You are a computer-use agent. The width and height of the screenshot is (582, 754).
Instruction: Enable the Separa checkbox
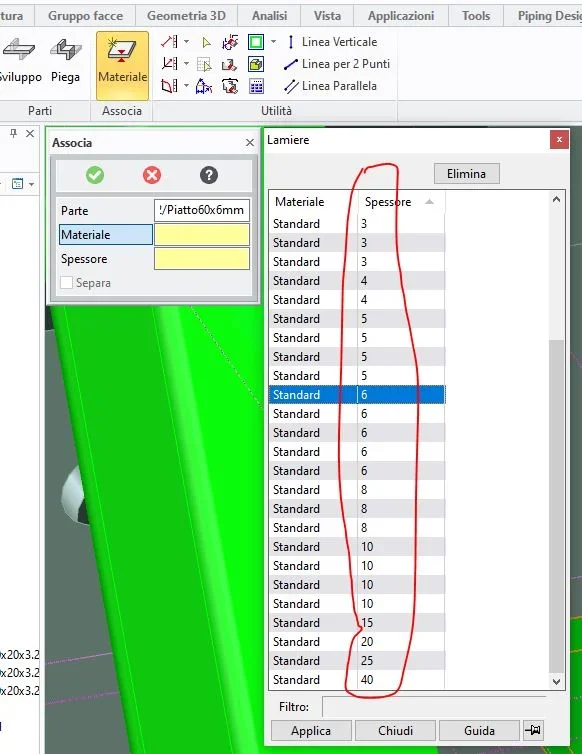coord(66,283)
